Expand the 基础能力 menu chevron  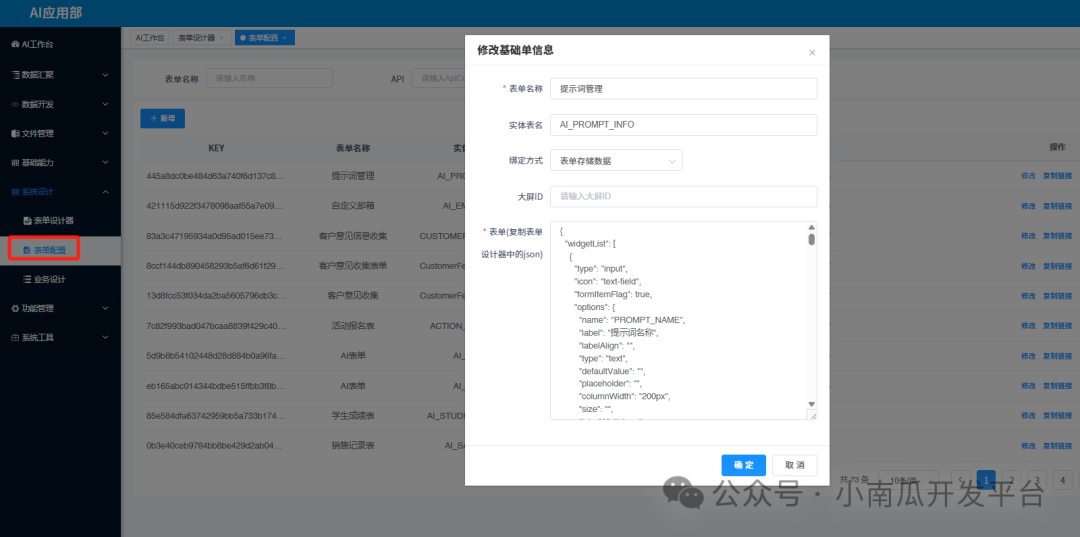[105, 163]
